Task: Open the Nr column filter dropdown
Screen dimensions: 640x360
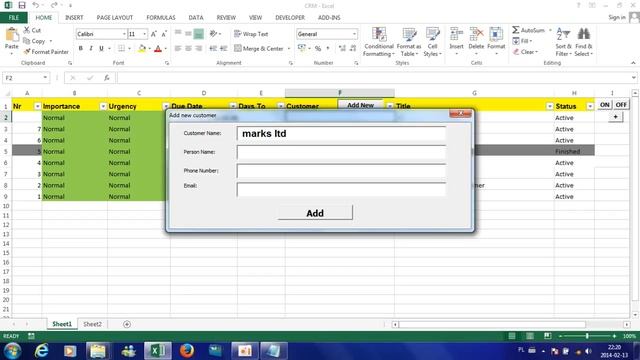Action: pos(37,107)
